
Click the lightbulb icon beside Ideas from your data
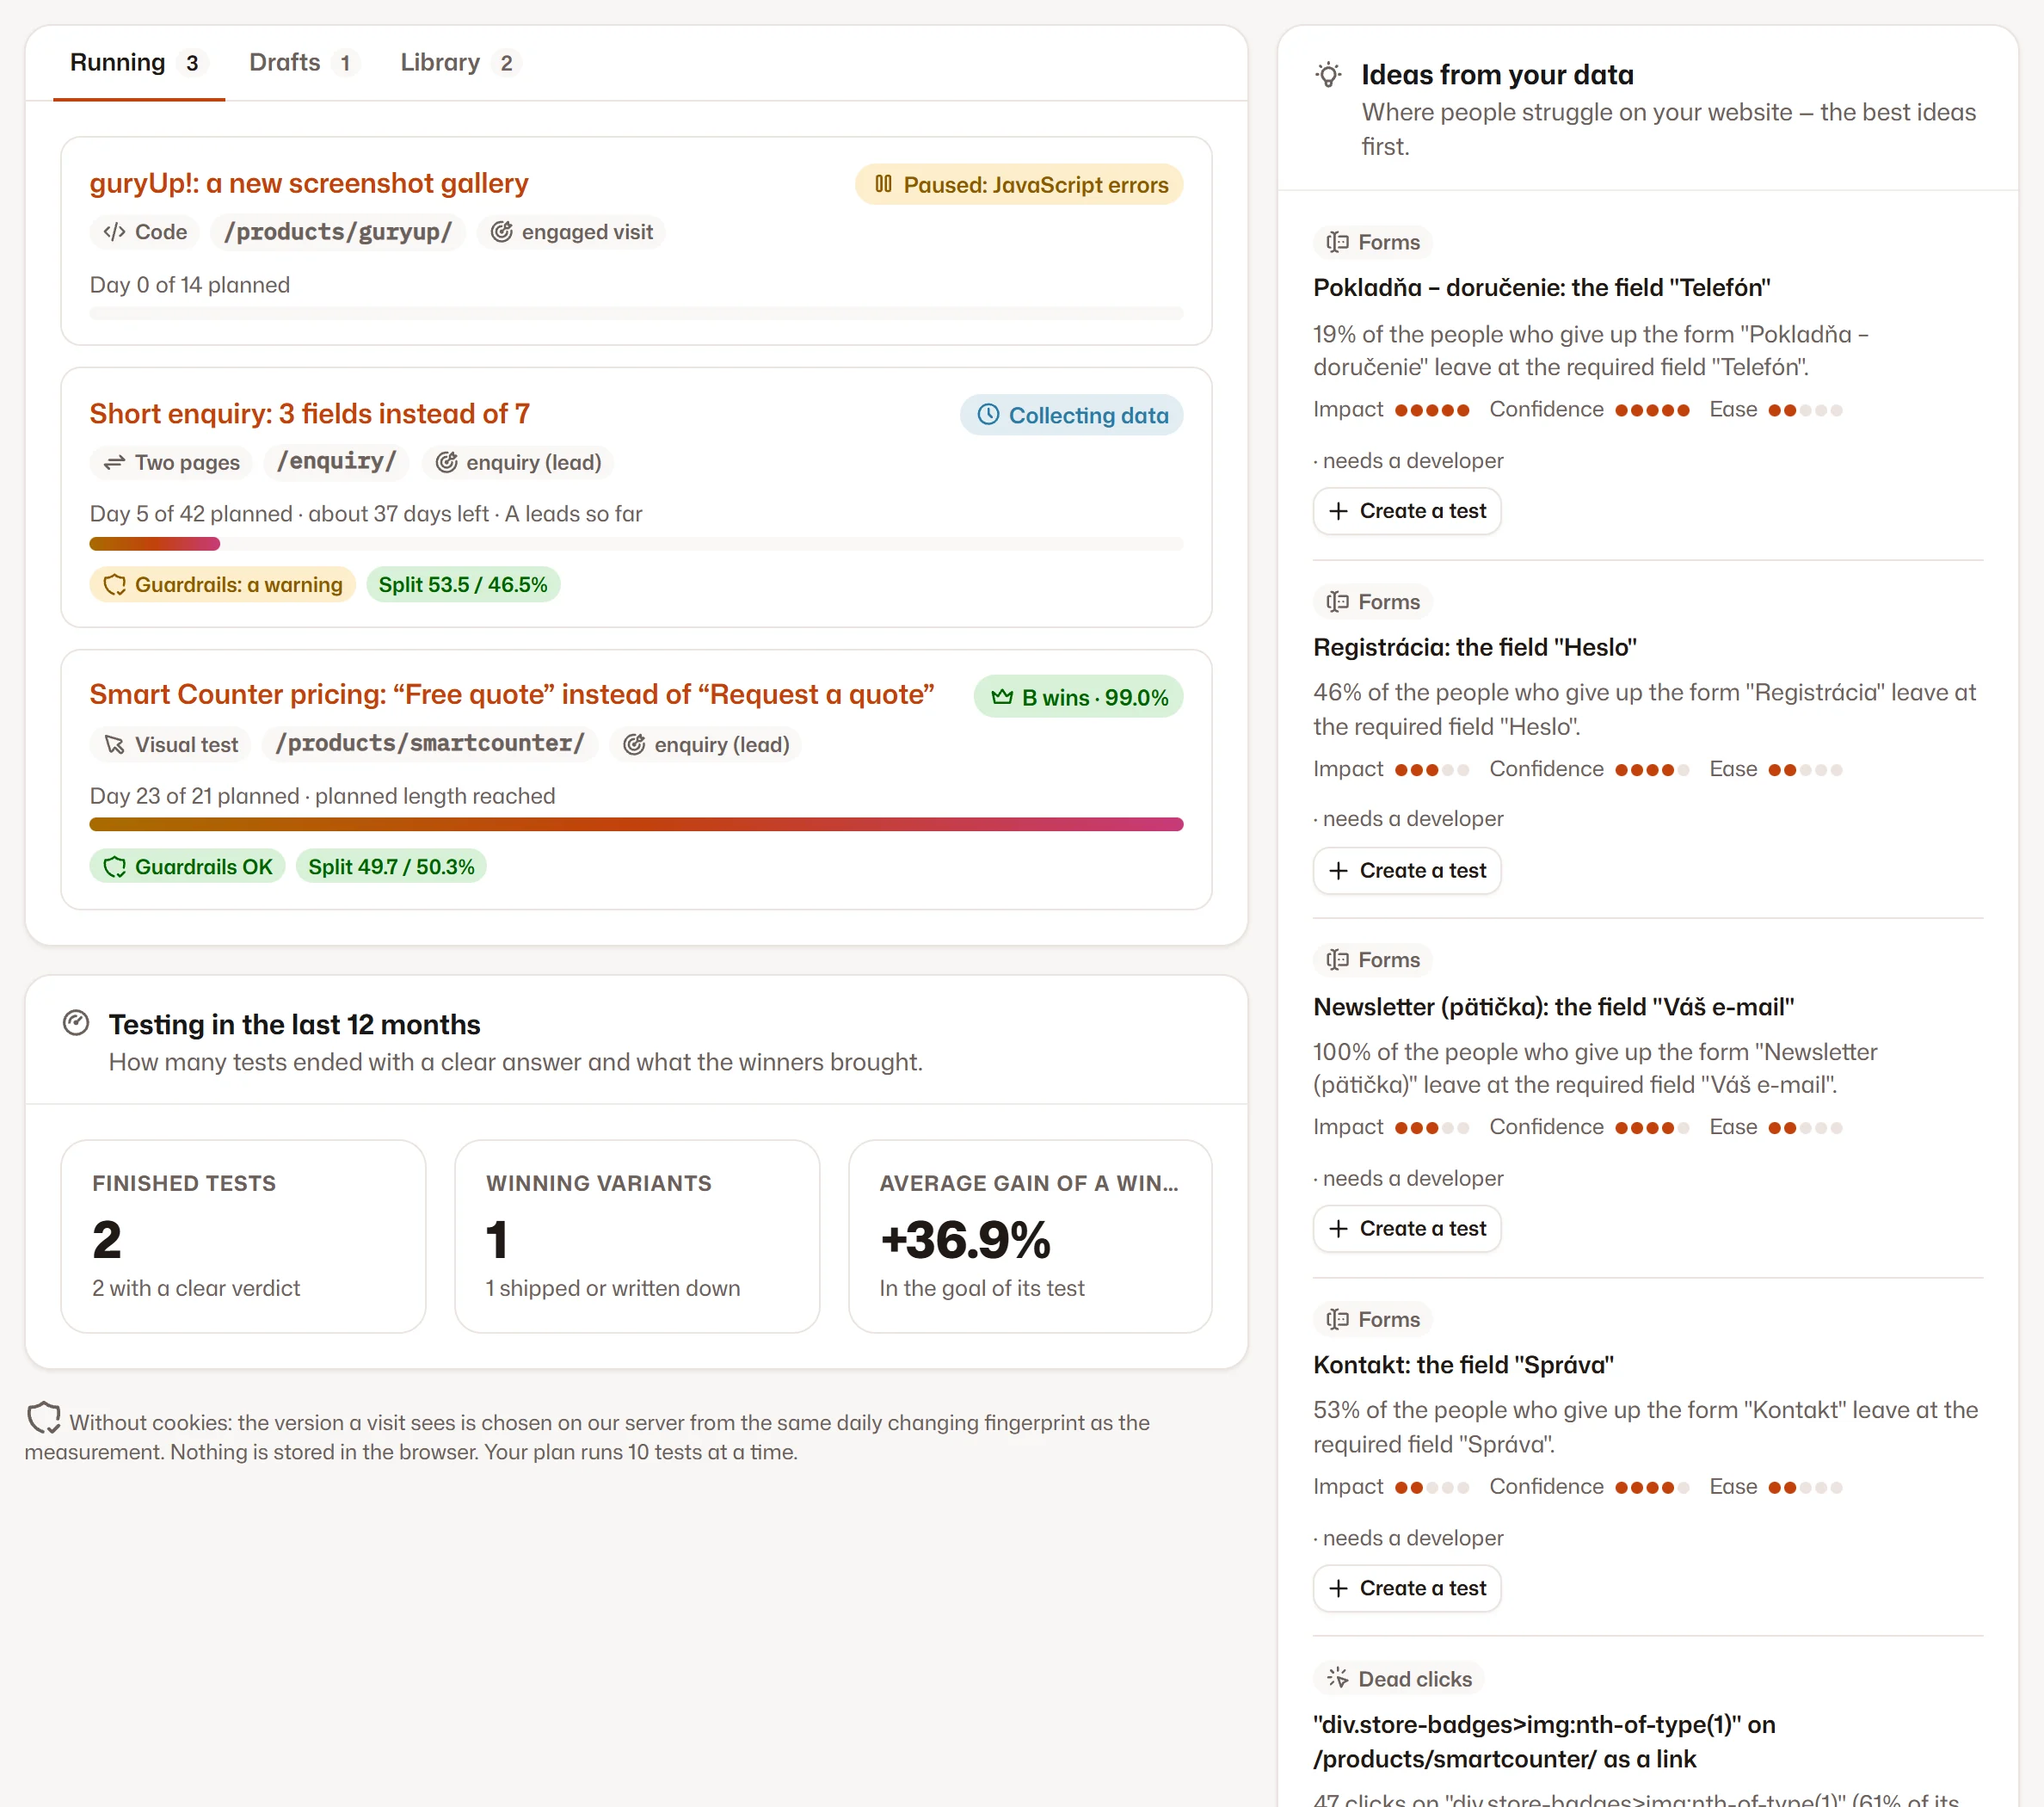click(1328, 75)
